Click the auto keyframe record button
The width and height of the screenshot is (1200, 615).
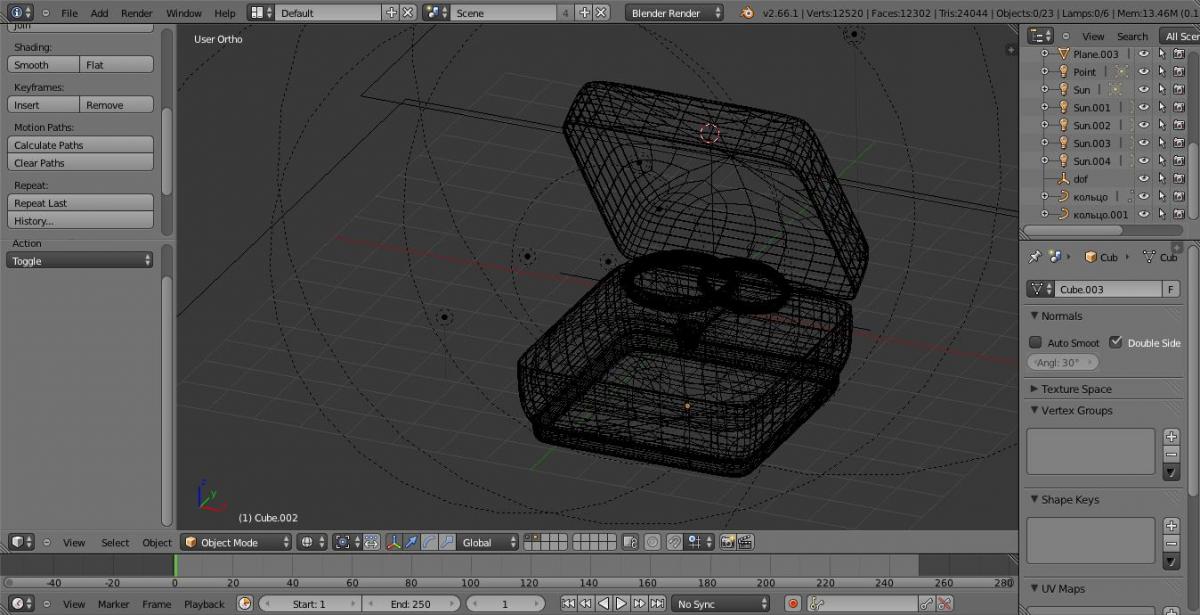tap(793, 604)
